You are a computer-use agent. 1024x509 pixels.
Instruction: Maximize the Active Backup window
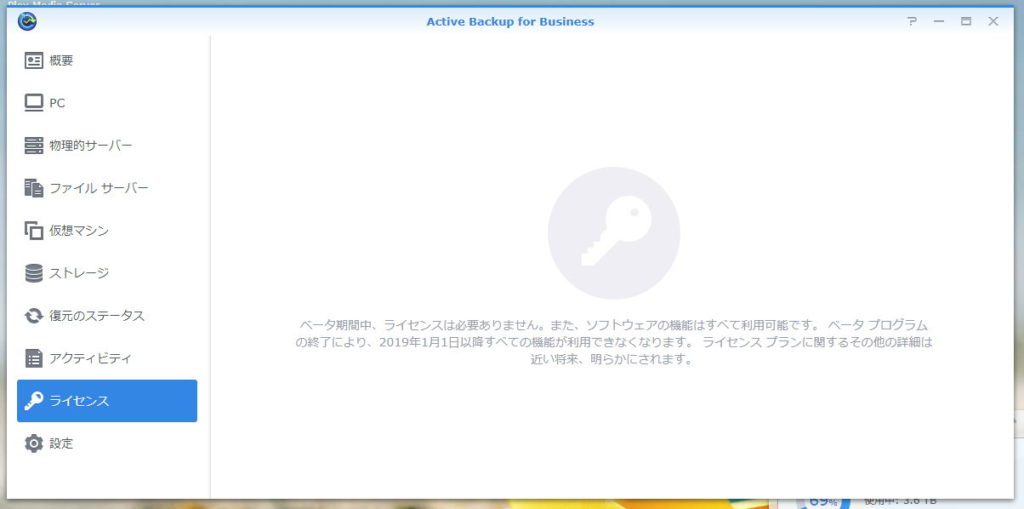[x=966, y=22]
